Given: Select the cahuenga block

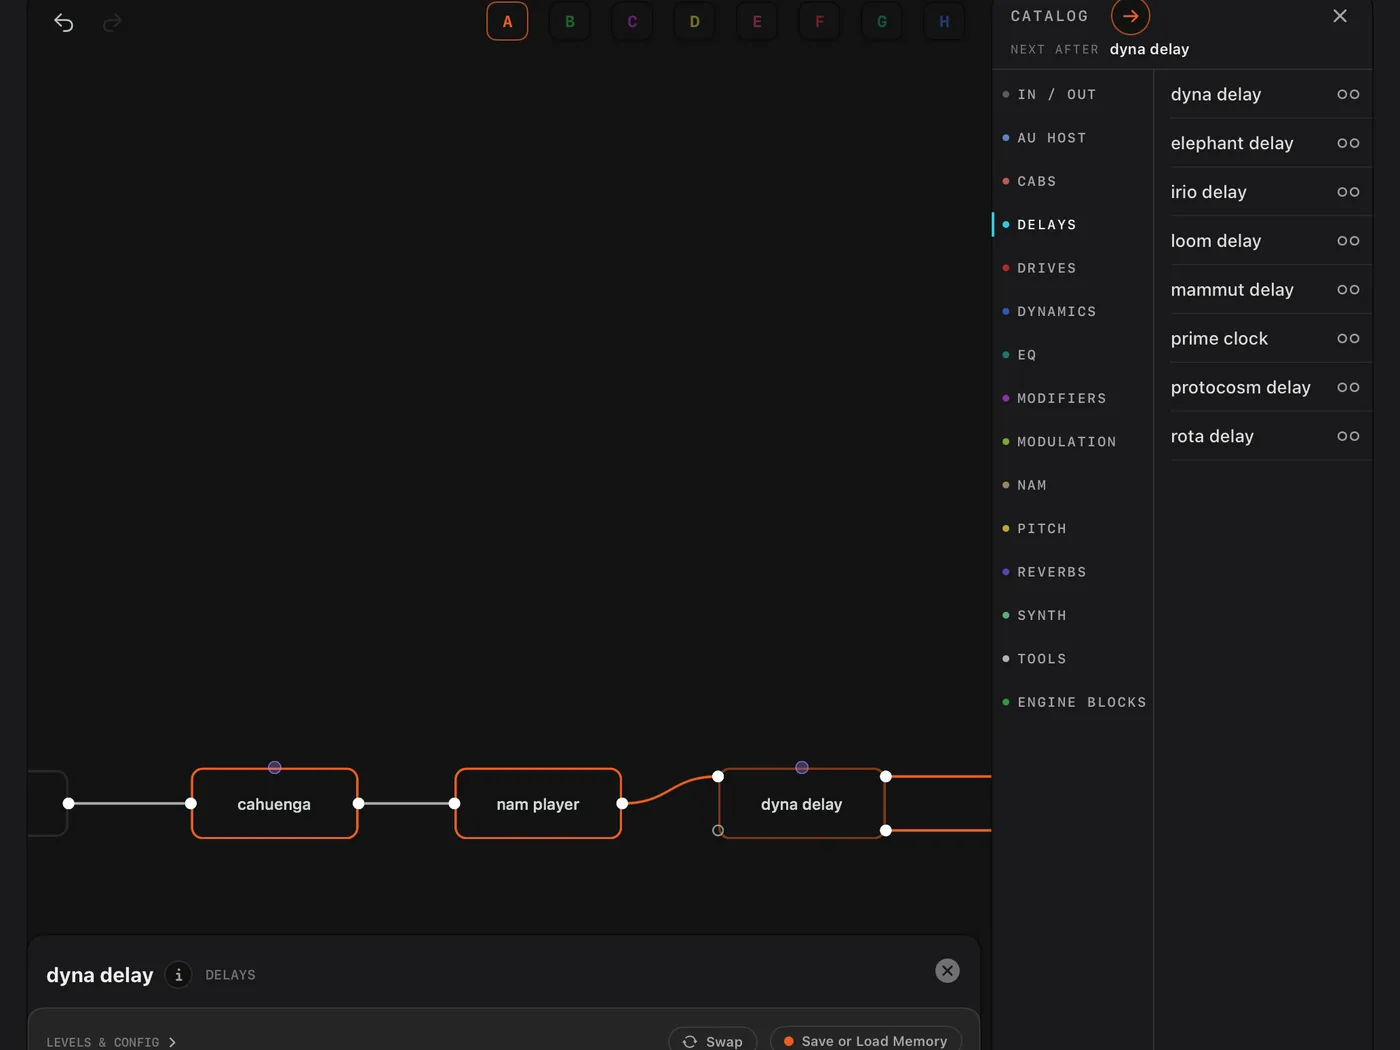Looking at the screenshot, I should pos(274,803).
